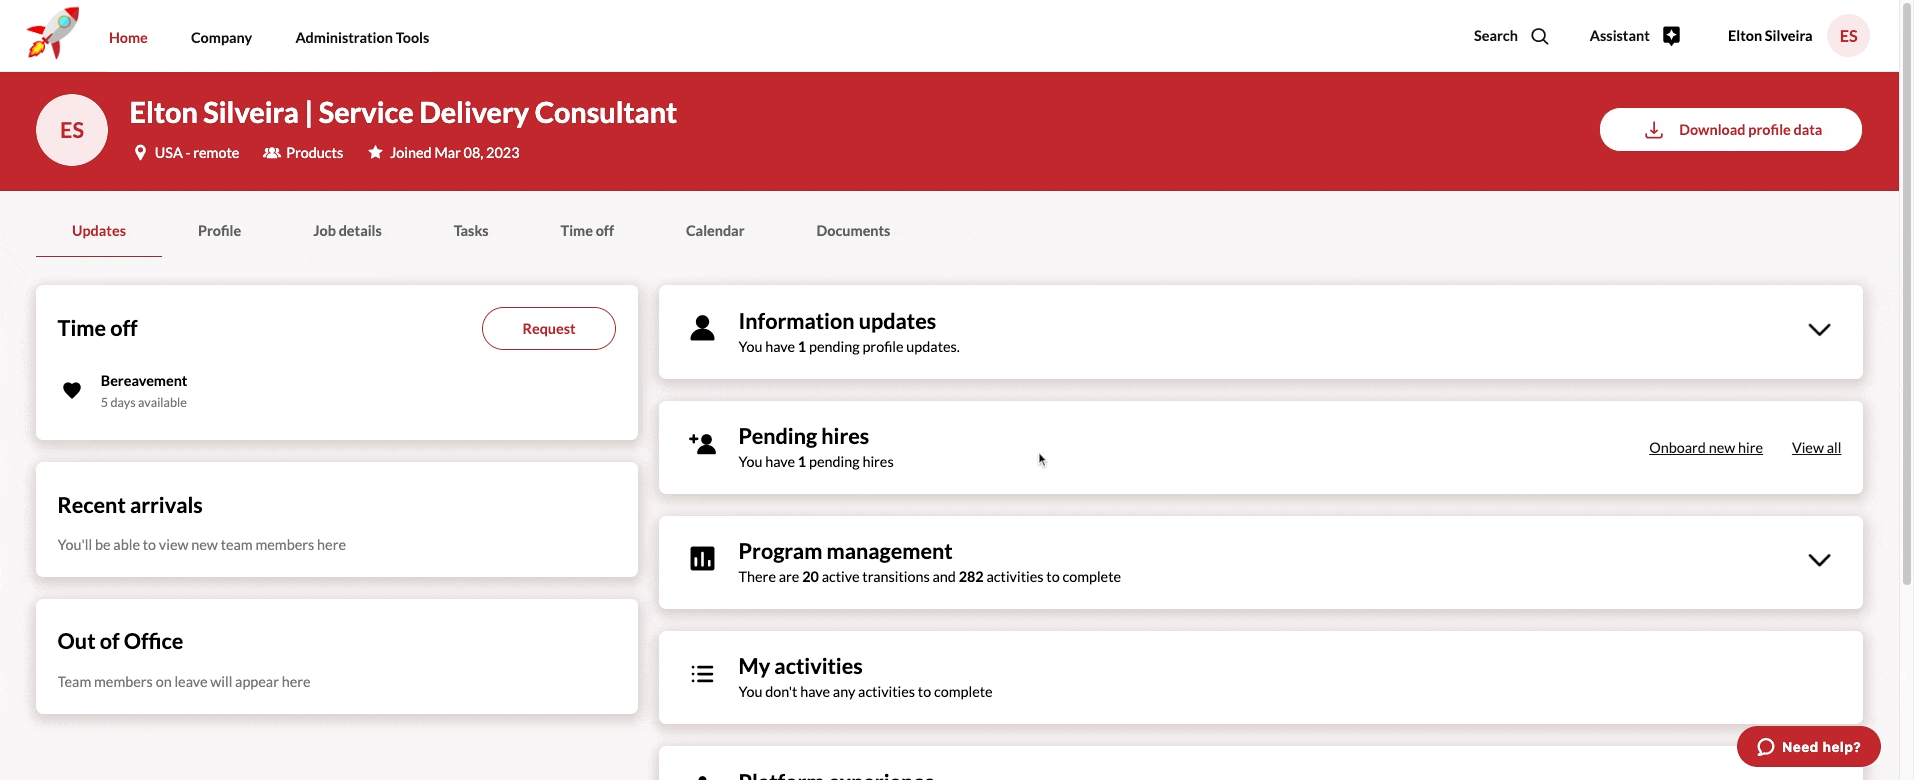The image size is (1914, 780).
Task: Expand the Program management chevron
Action: click(1819, 560)
